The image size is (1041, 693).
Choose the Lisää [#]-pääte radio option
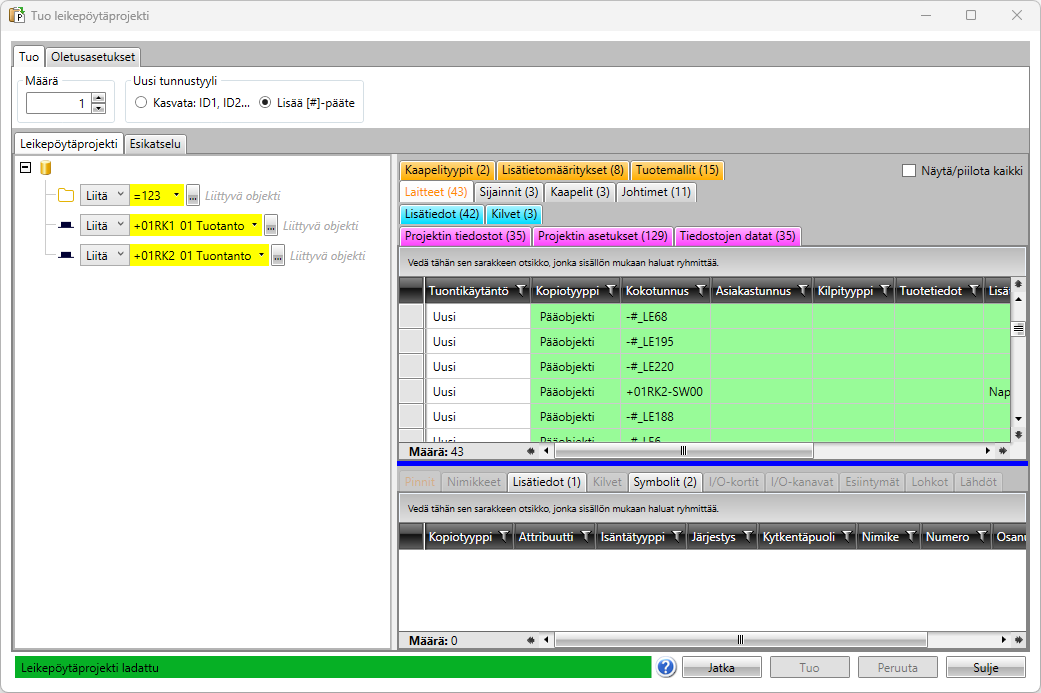[265, 102]
